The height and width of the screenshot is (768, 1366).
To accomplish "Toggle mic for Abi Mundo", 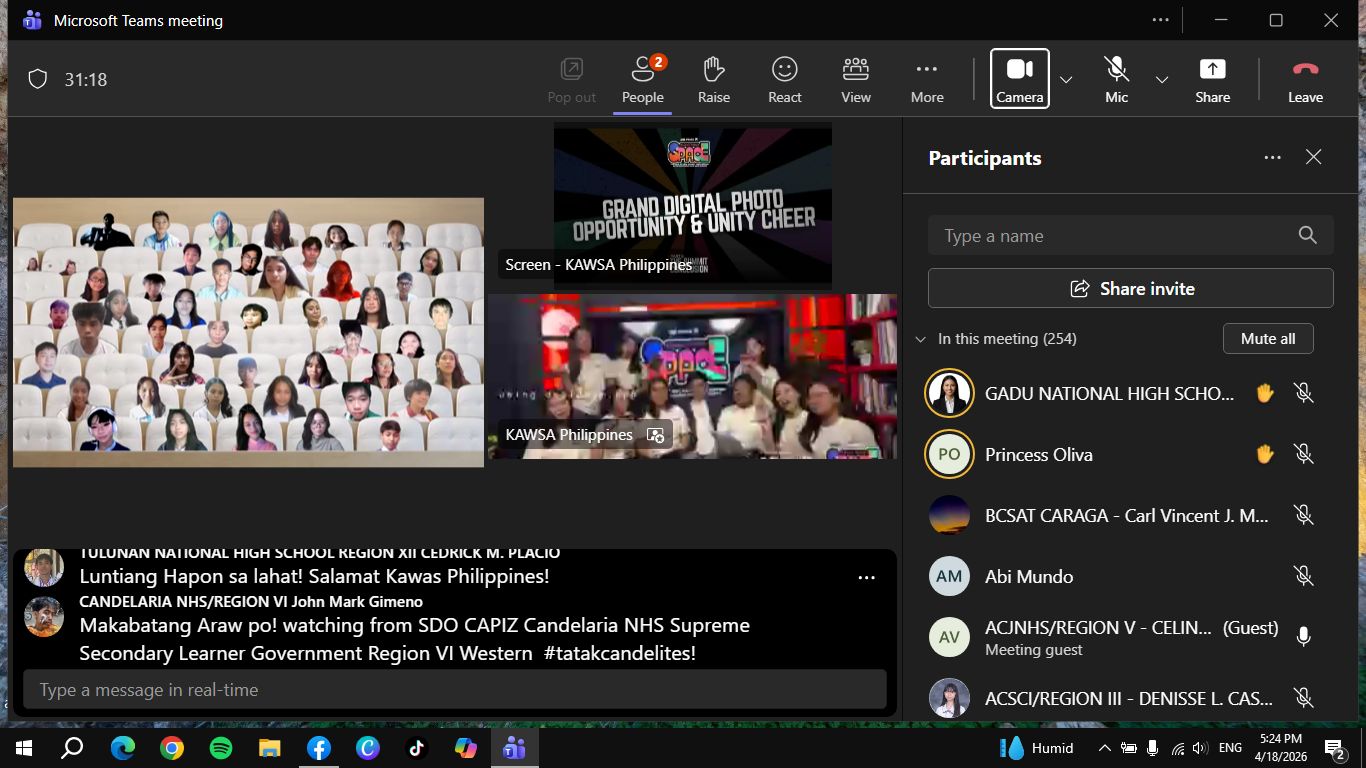I will pyautogui.click(x=1303, y=576).
